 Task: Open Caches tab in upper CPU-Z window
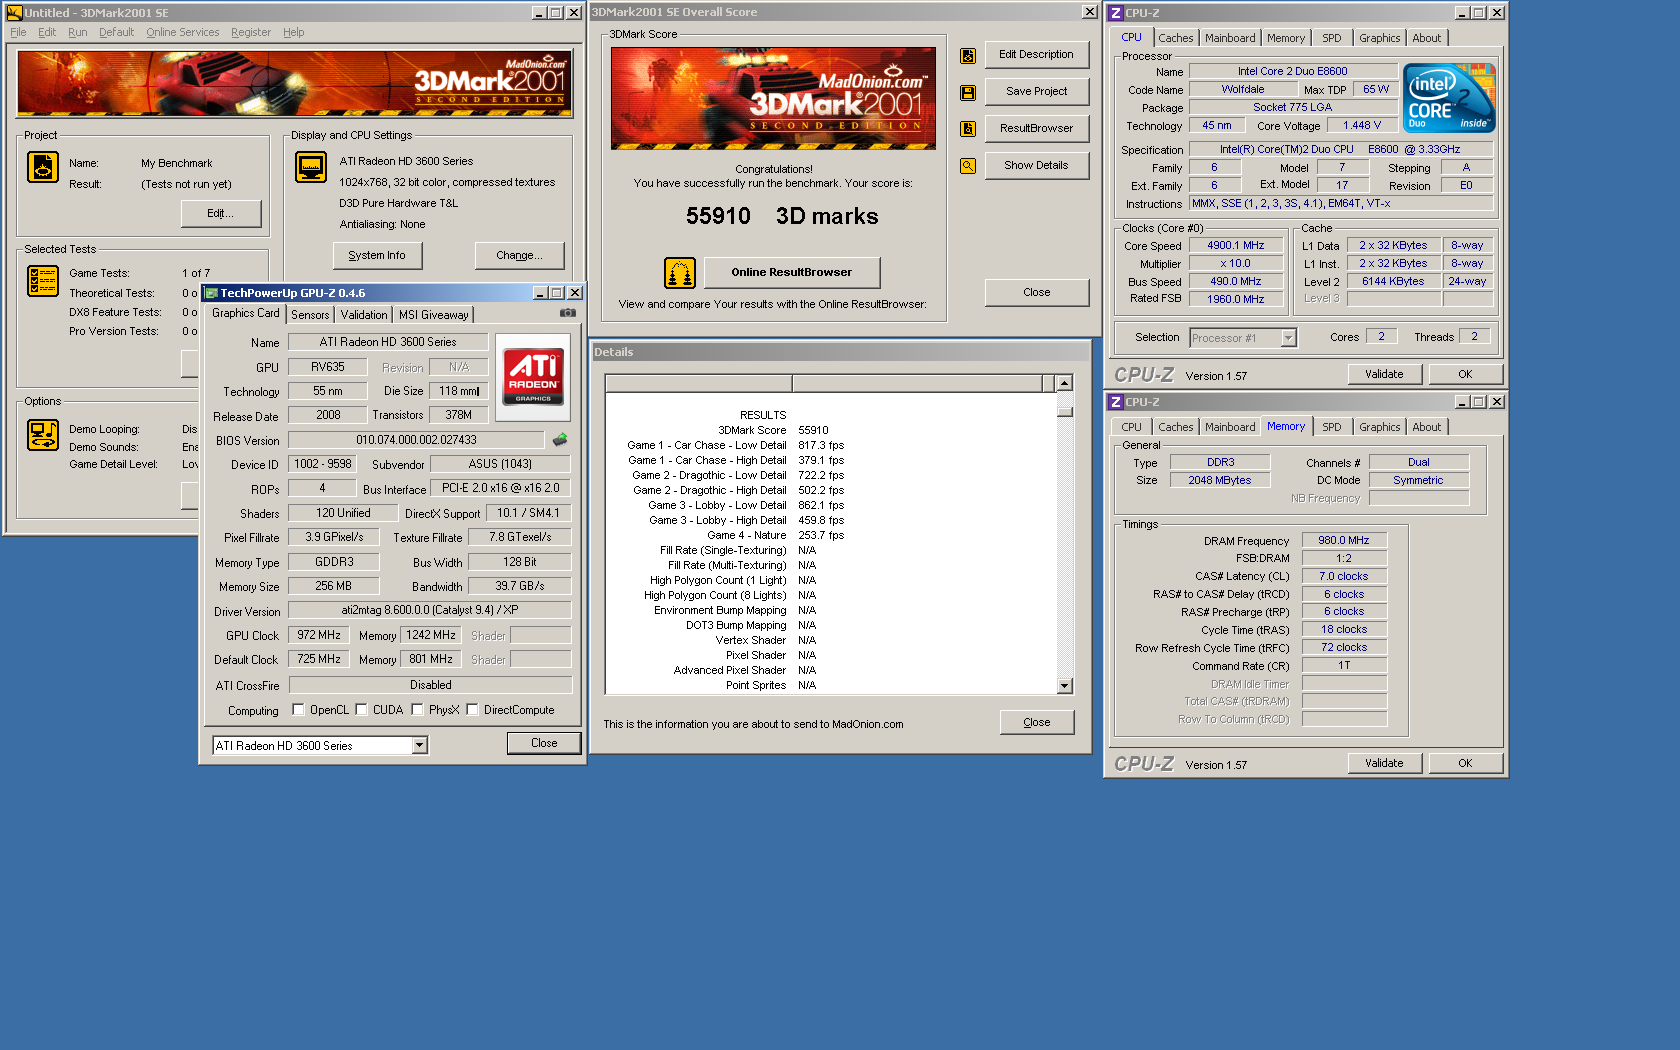1175,38
